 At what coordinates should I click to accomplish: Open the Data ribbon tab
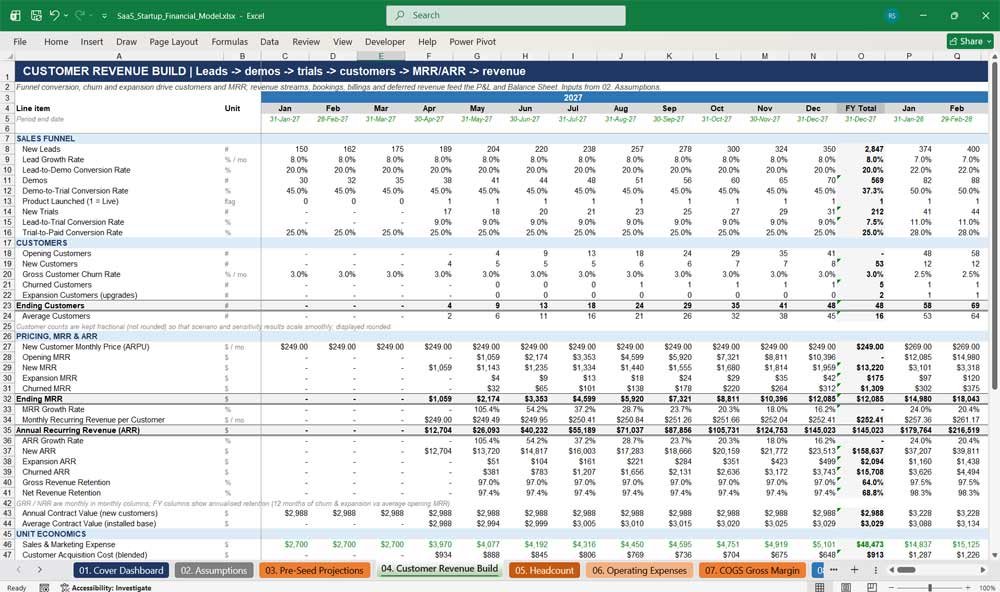[x=269, y=41]
